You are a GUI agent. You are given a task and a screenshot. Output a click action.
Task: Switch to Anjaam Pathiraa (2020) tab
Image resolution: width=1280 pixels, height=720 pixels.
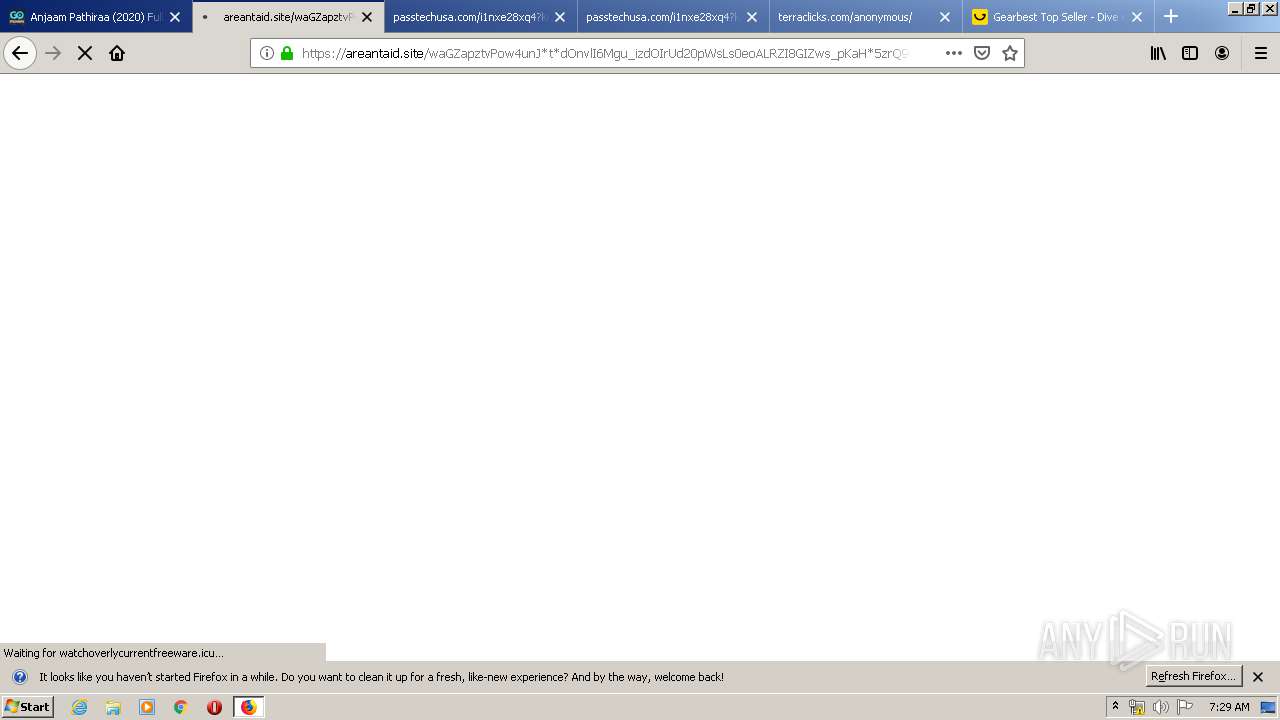96,17
